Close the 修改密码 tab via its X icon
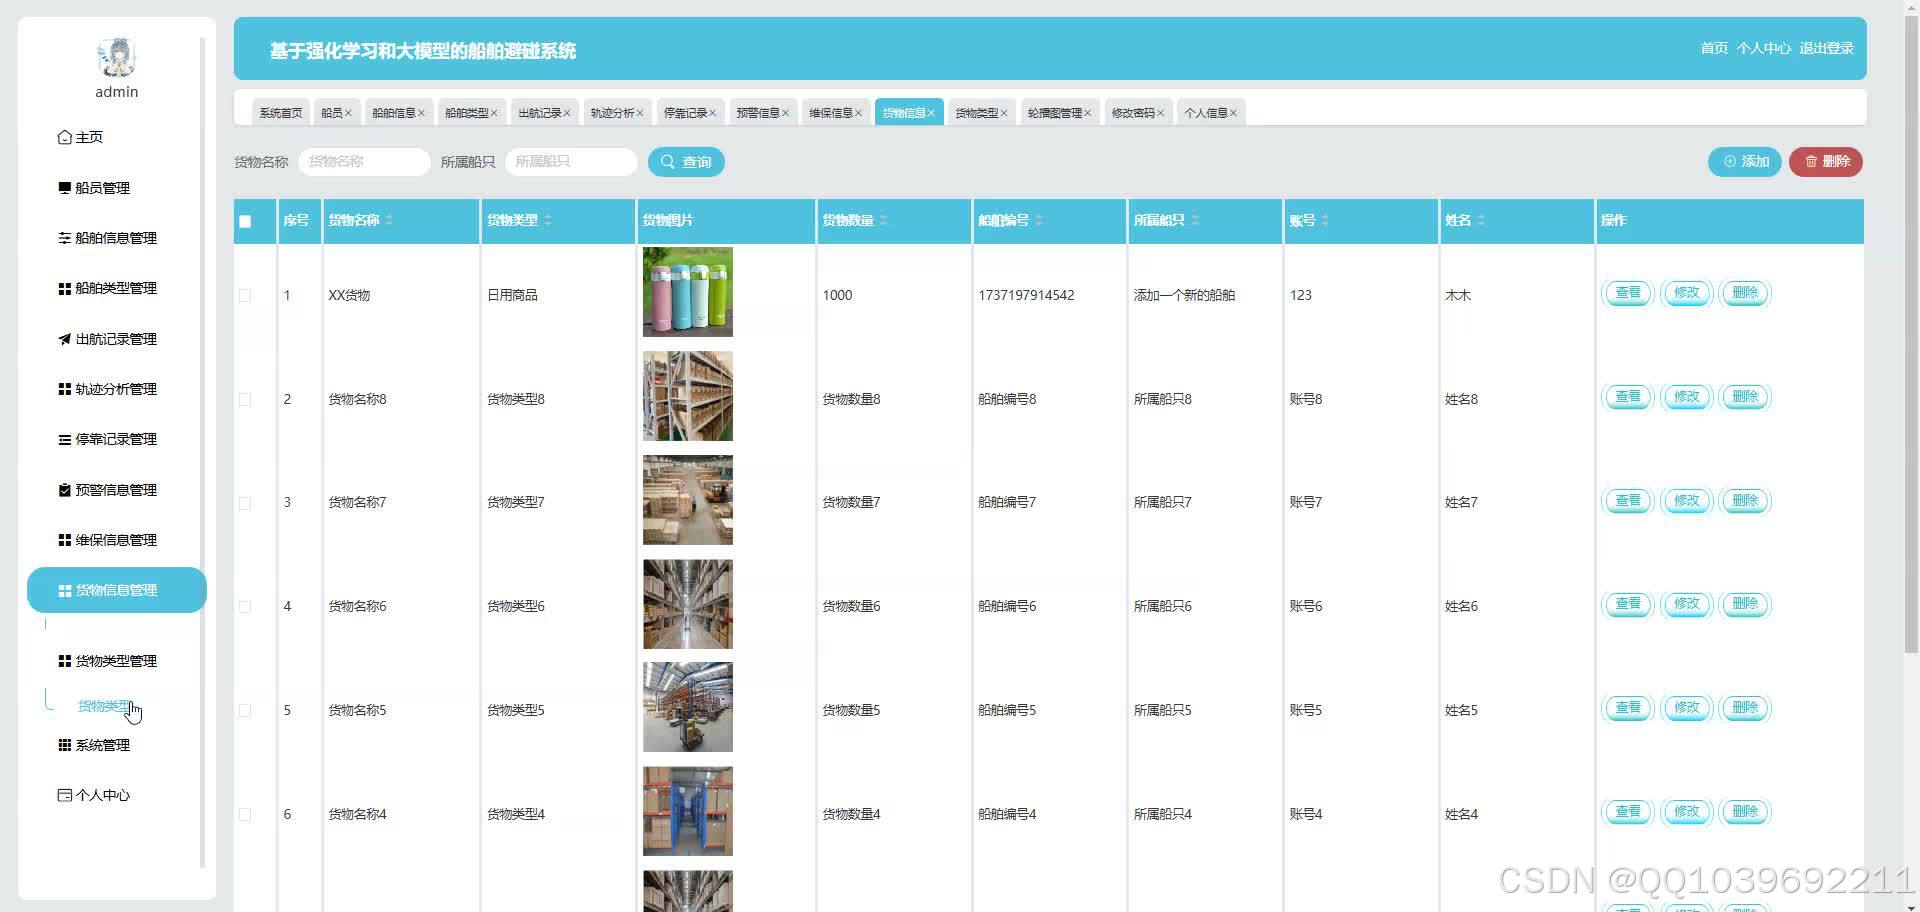 coord(1161,113)
